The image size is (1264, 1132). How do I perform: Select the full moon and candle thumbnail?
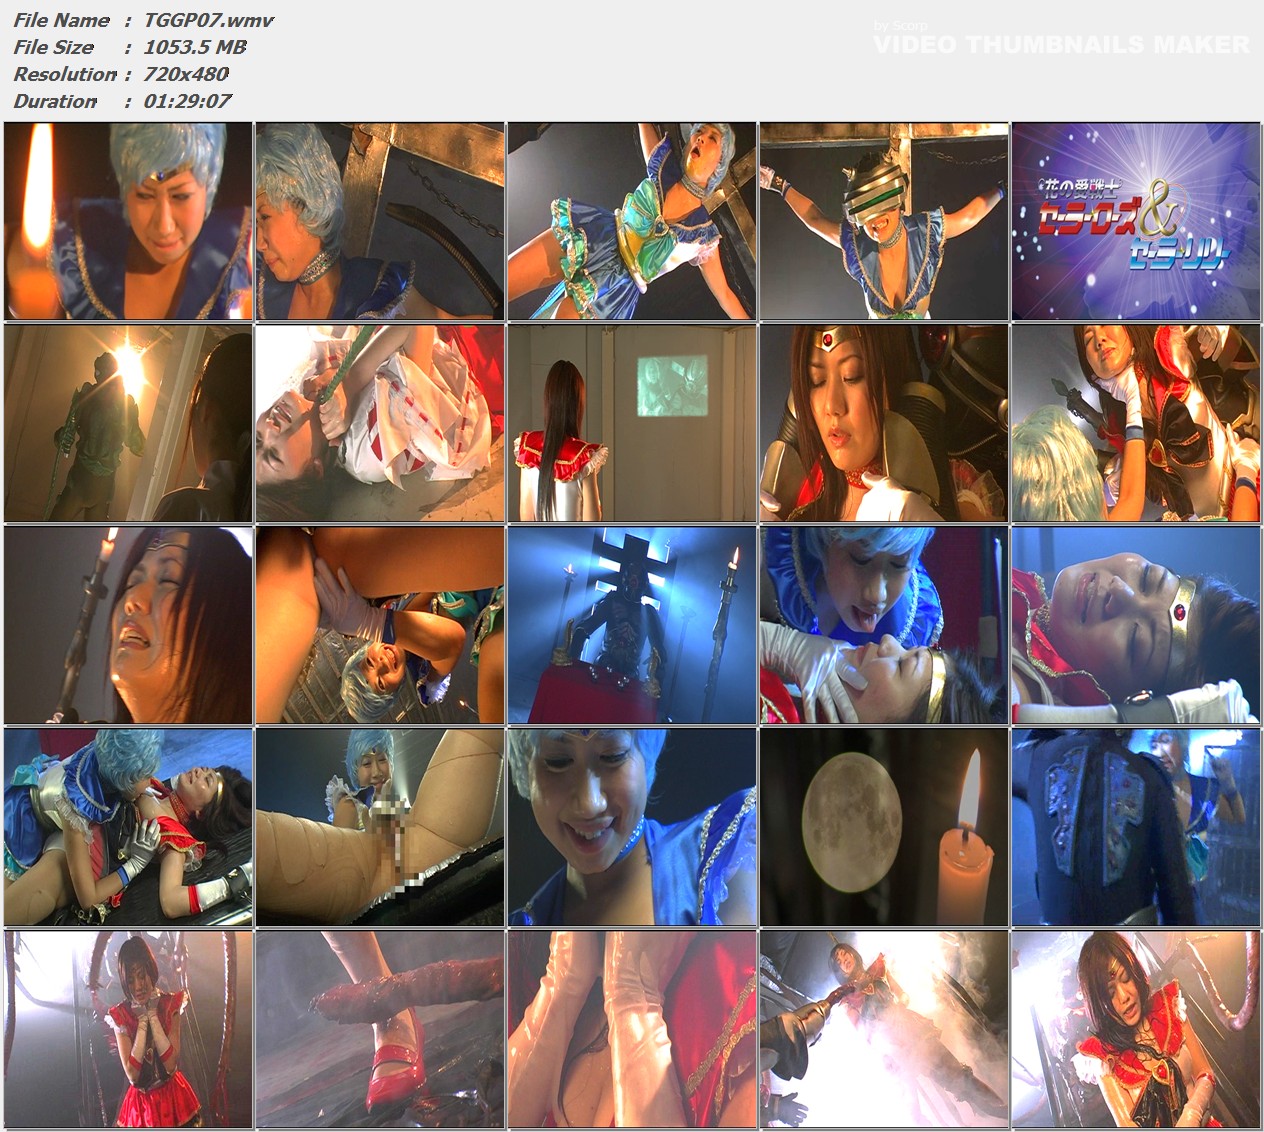coord(884,827)
